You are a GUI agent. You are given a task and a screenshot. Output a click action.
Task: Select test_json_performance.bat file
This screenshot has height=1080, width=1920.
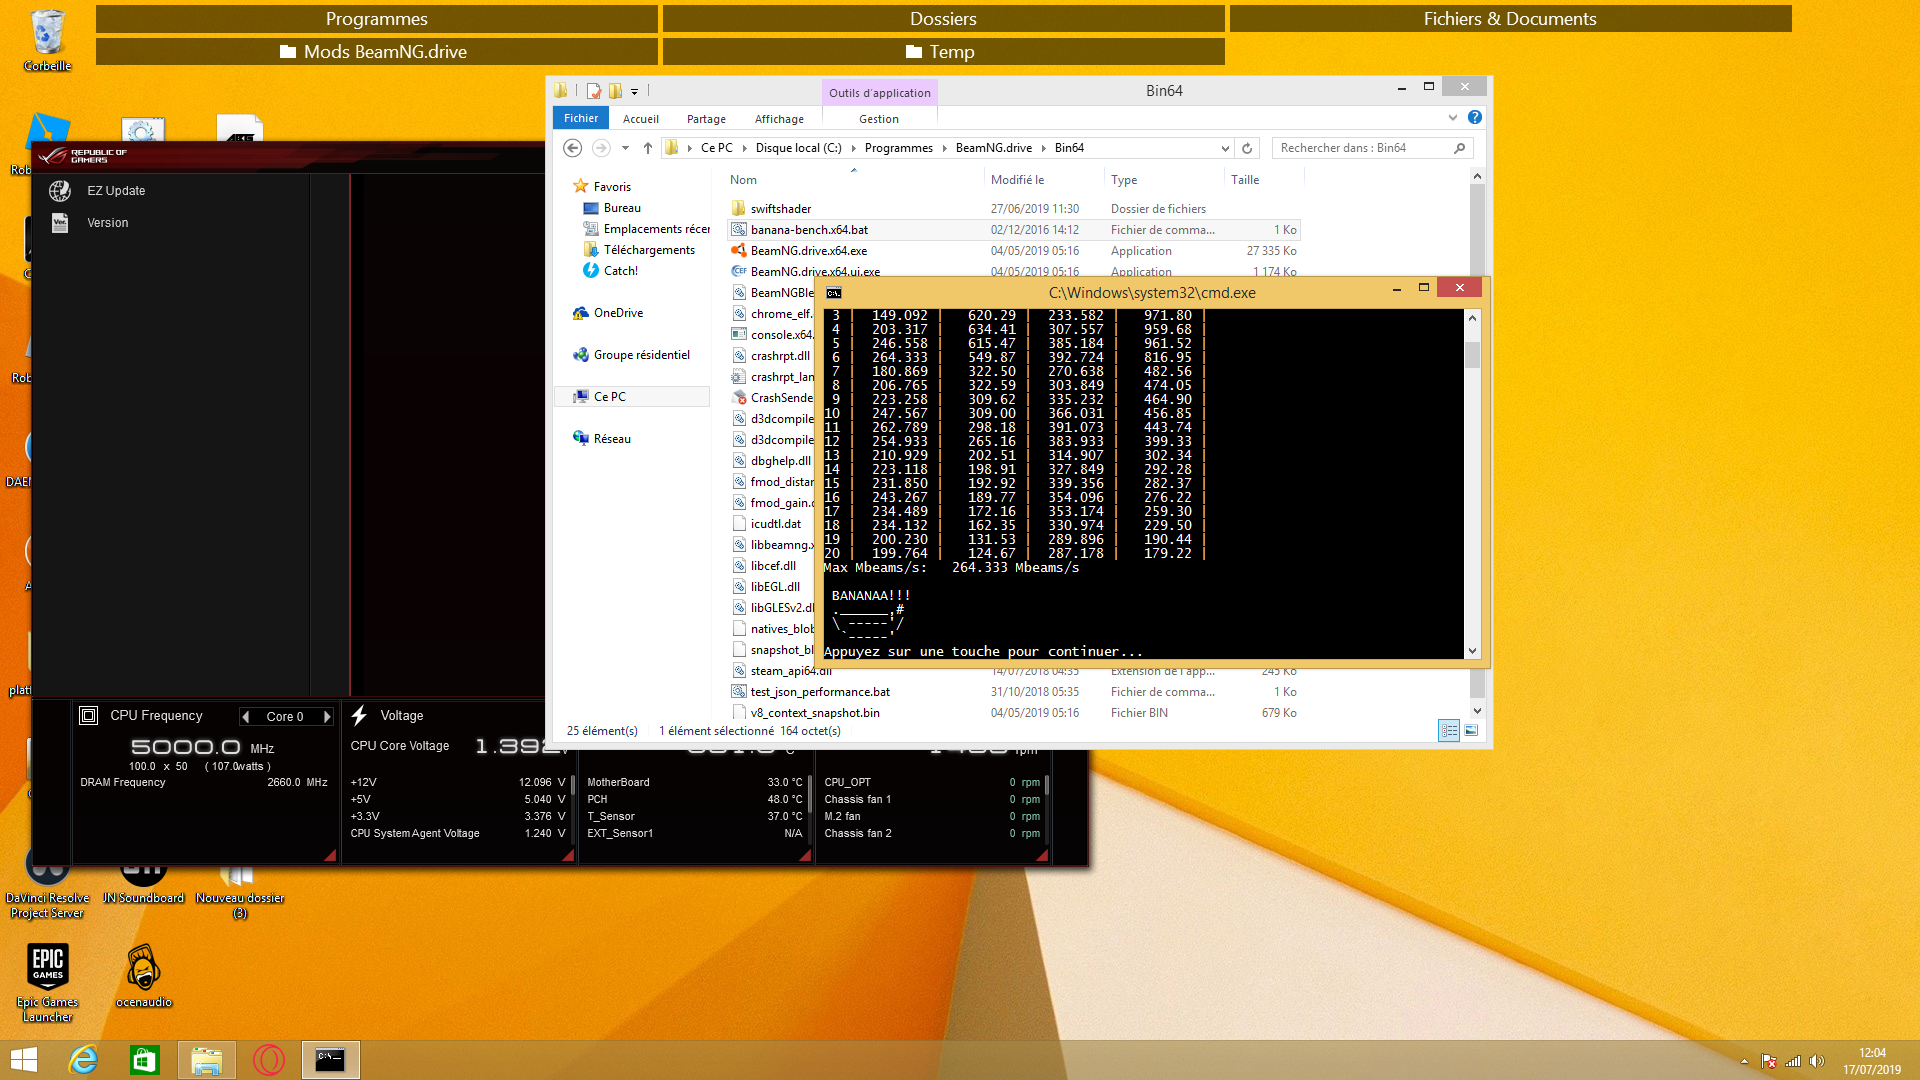pyautogui.click(x=820, y=692)
